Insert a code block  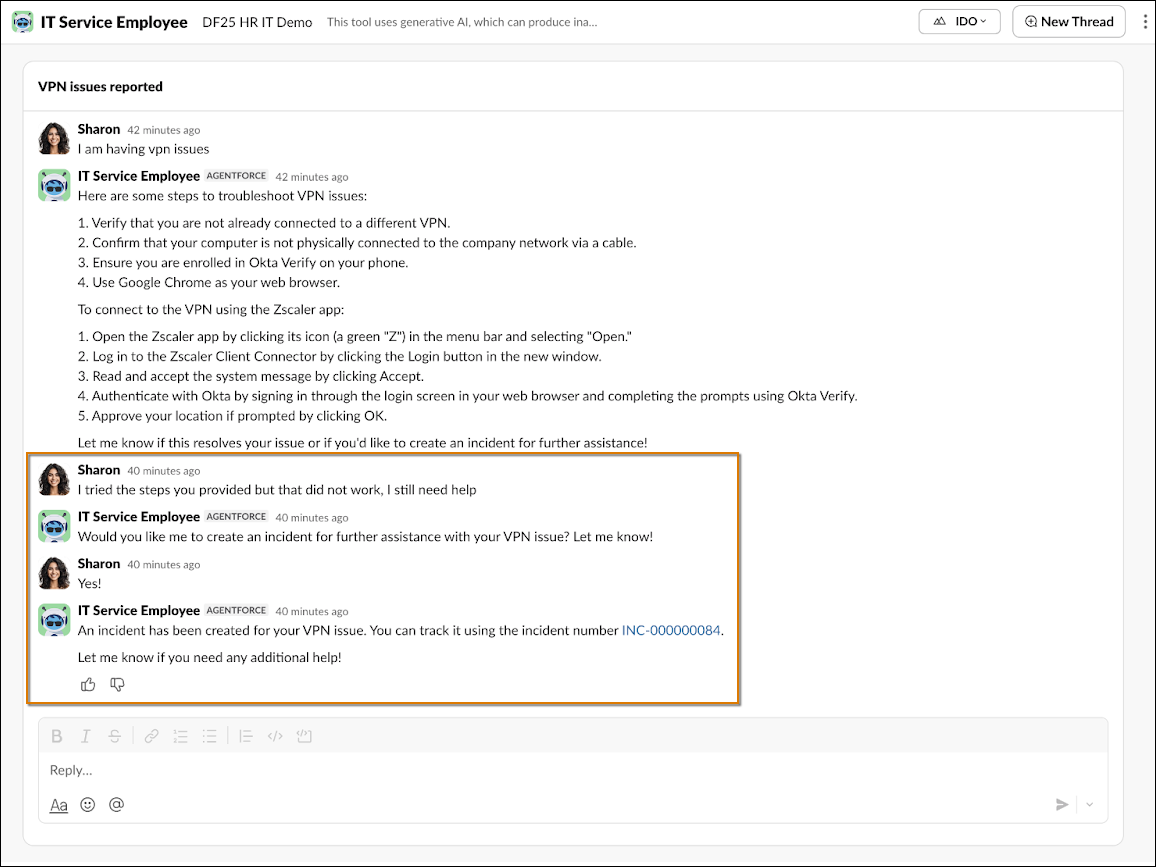(x=304, y=736)
